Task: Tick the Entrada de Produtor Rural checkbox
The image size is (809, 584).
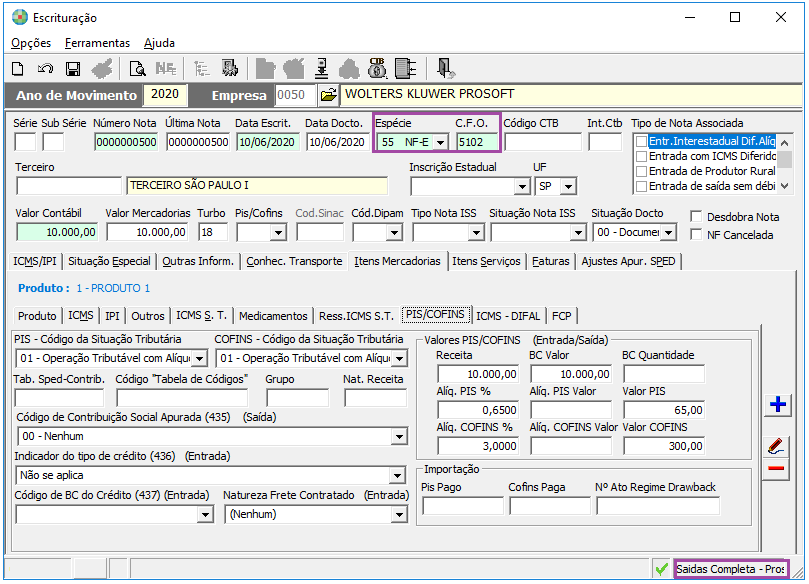Action: point(642,171)
